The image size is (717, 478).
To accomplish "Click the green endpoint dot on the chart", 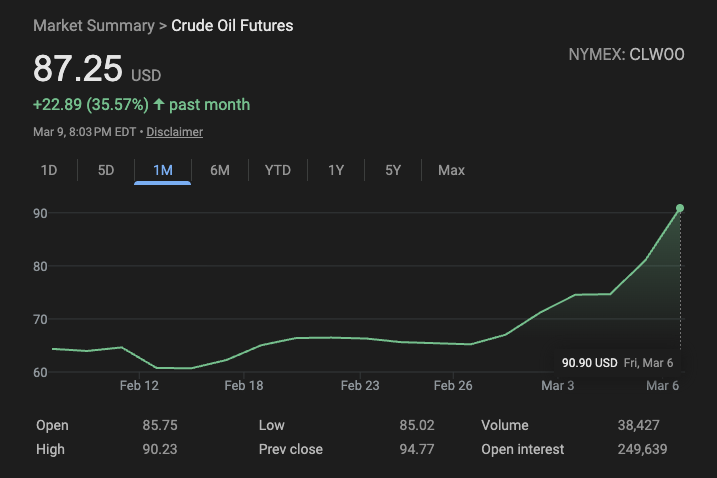I will (x=680, y=208).
